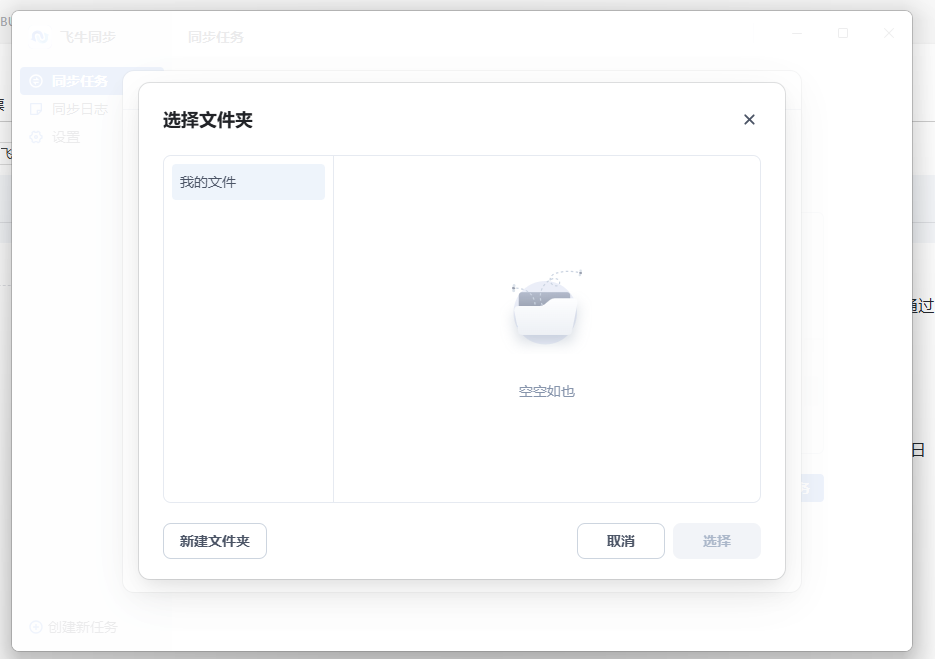The image size is (935, 659).
Task: Click the plus icon beside 创建新任务
Action: click(x=36, y=627)
